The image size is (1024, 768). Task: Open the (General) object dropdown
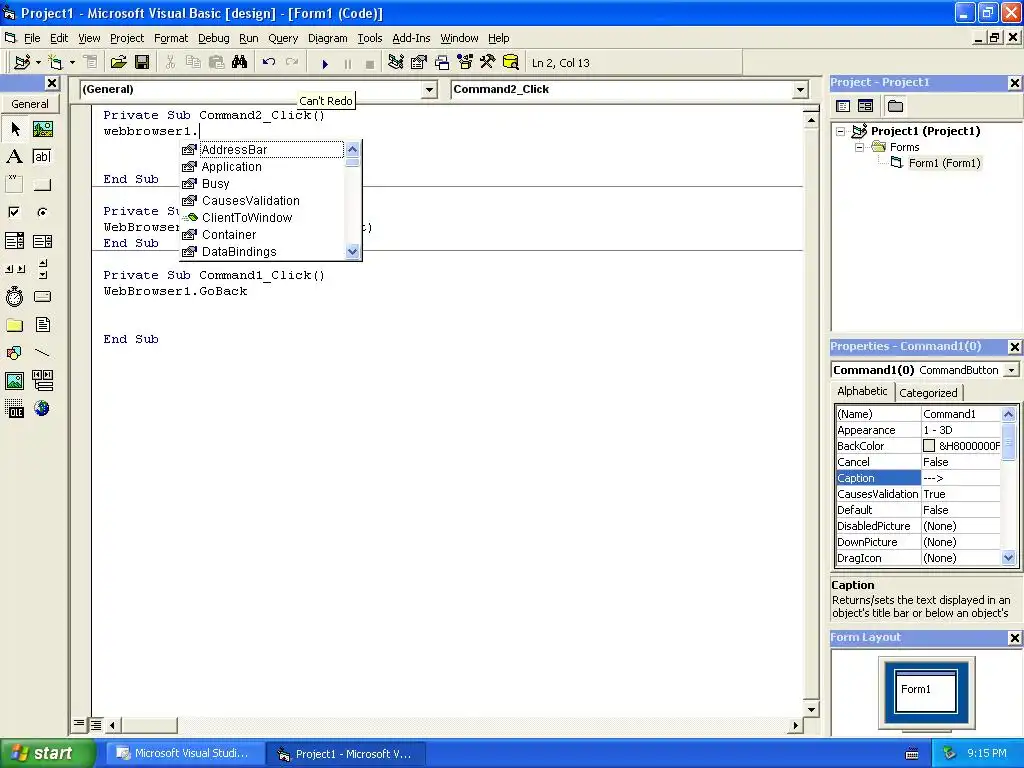(x=429, y=89)
